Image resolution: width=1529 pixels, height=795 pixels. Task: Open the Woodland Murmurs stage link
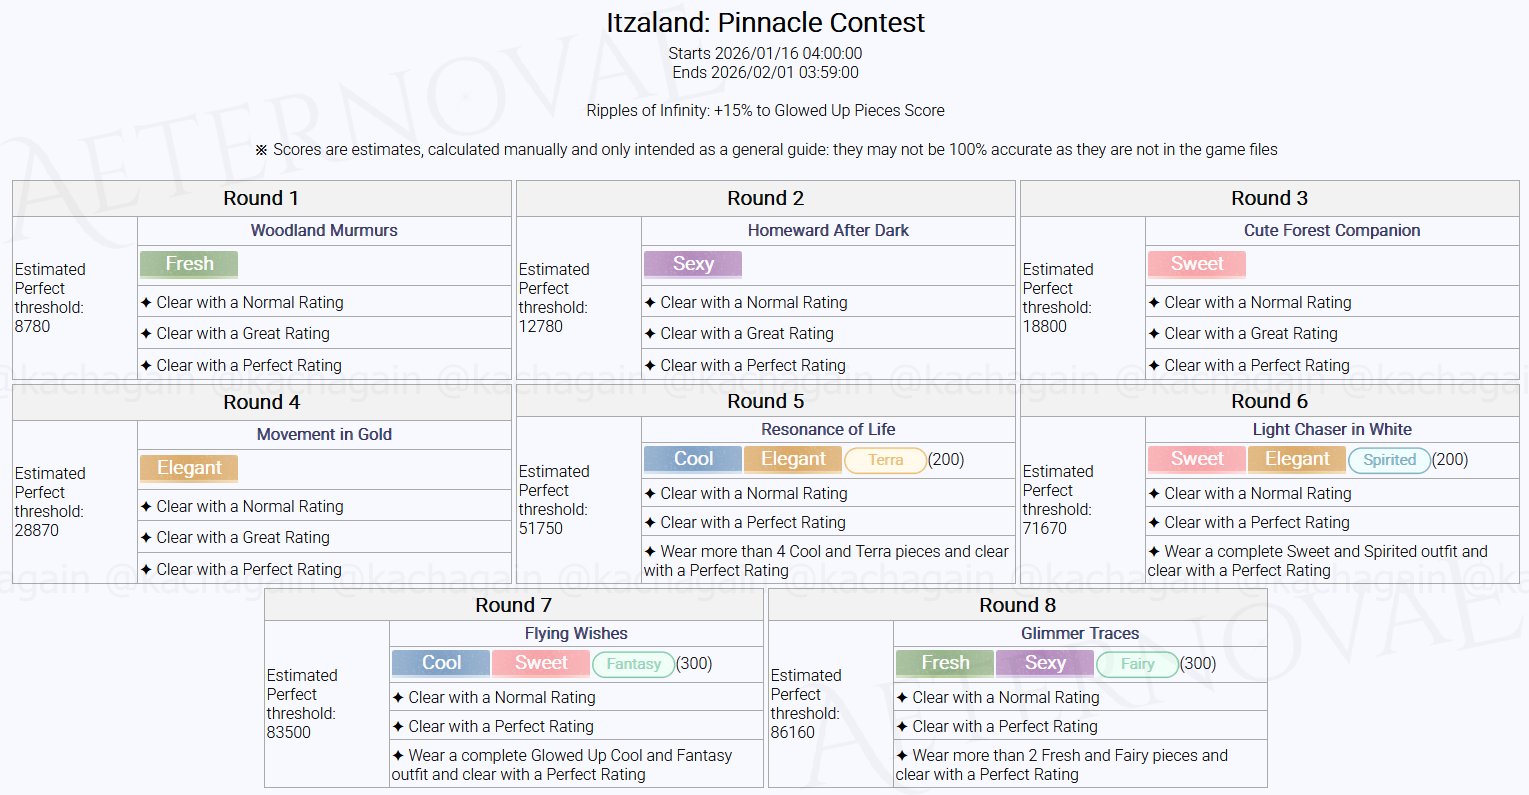(x=324, y=230)
